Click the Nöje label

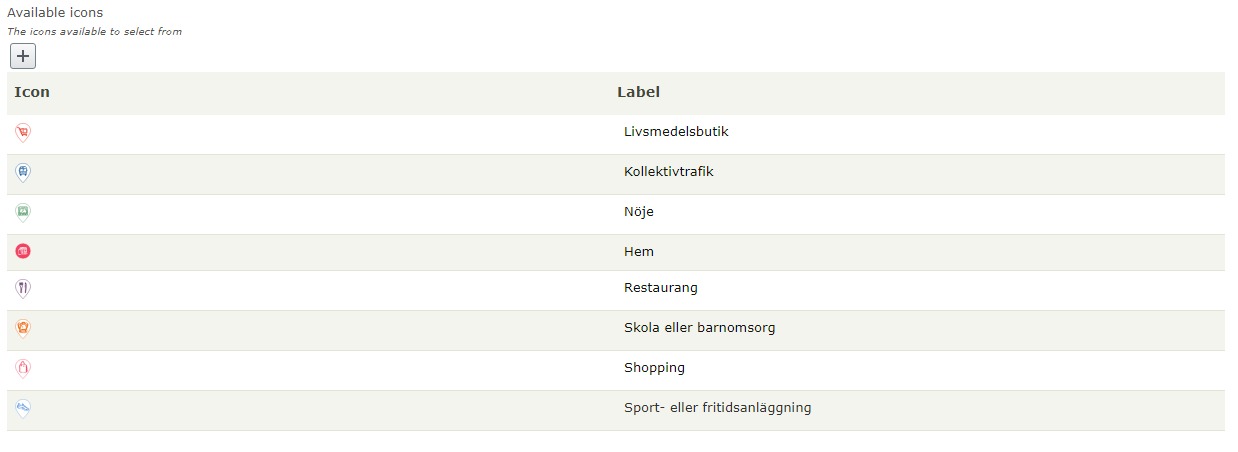point(638,212)
